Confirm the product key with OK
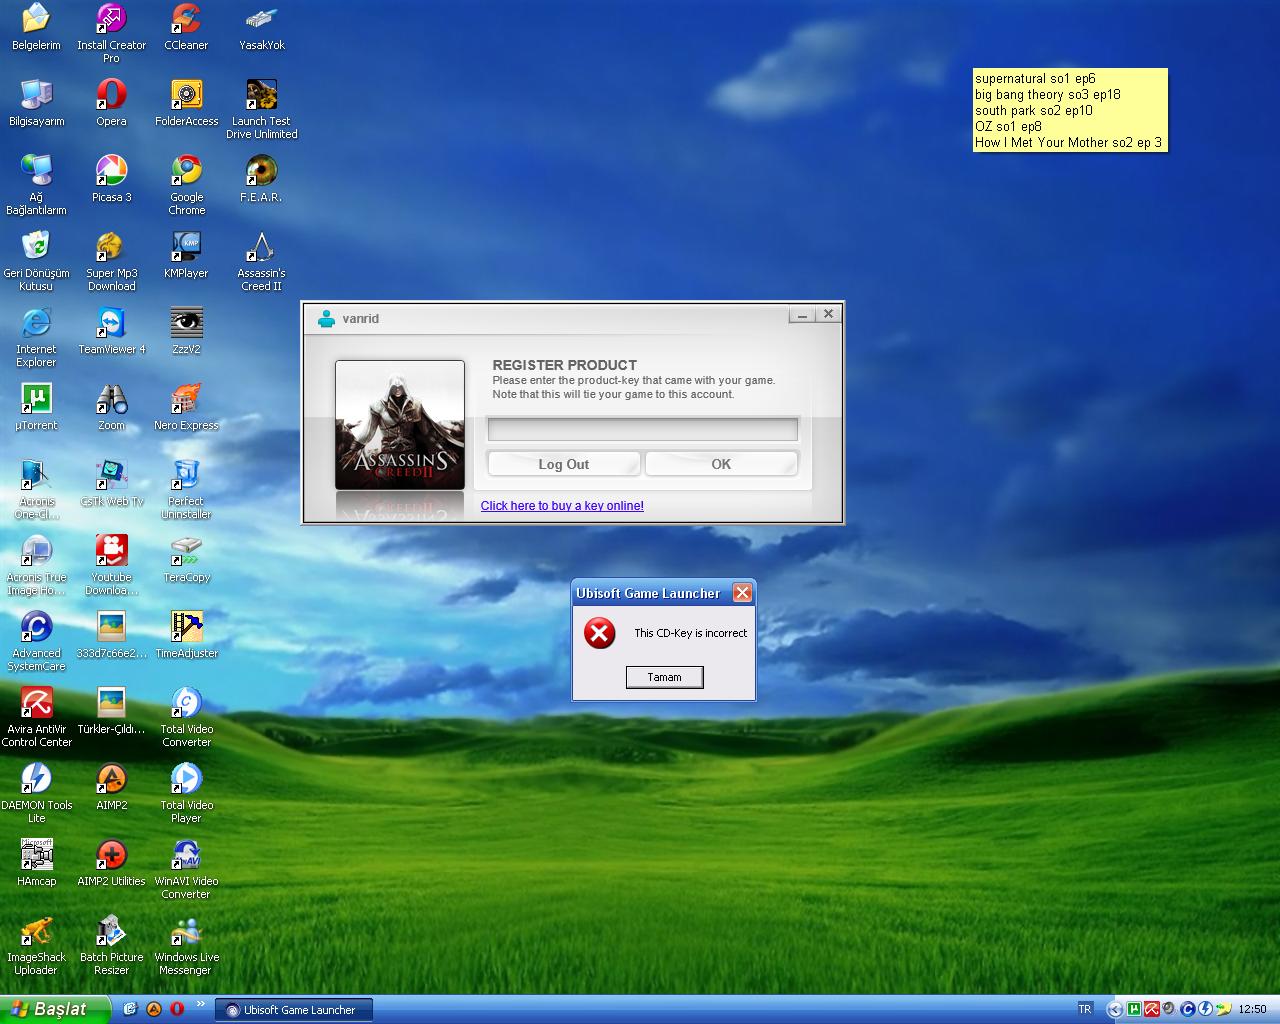The width and height of the screenshot is (1280, 1024). pos(721,464)
